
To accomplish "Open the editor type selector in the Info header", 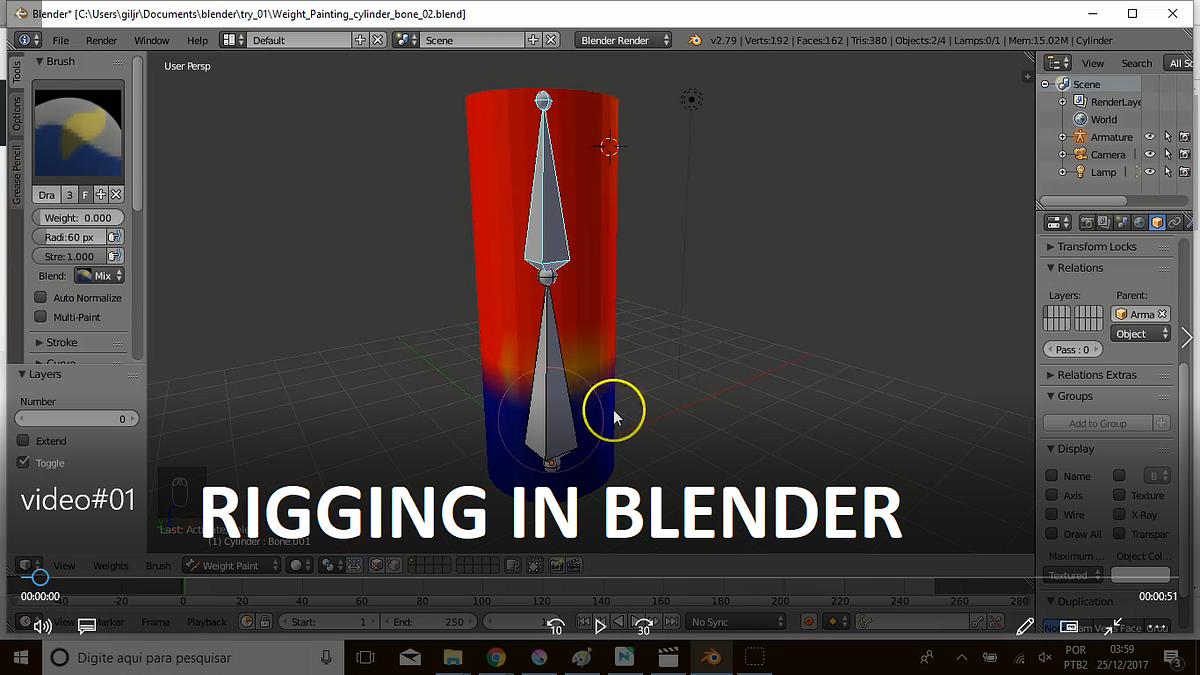I will (30, 40).
